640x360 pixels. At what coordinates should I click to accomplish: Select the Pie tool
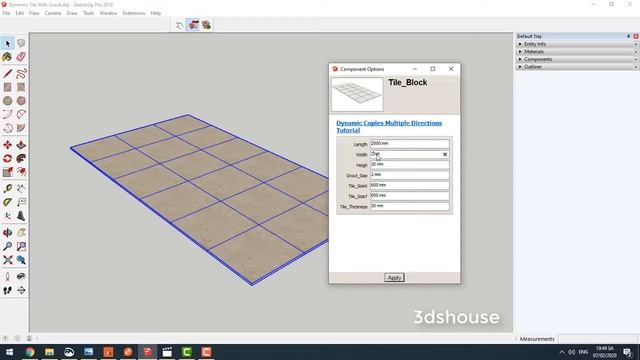[21, 128]
